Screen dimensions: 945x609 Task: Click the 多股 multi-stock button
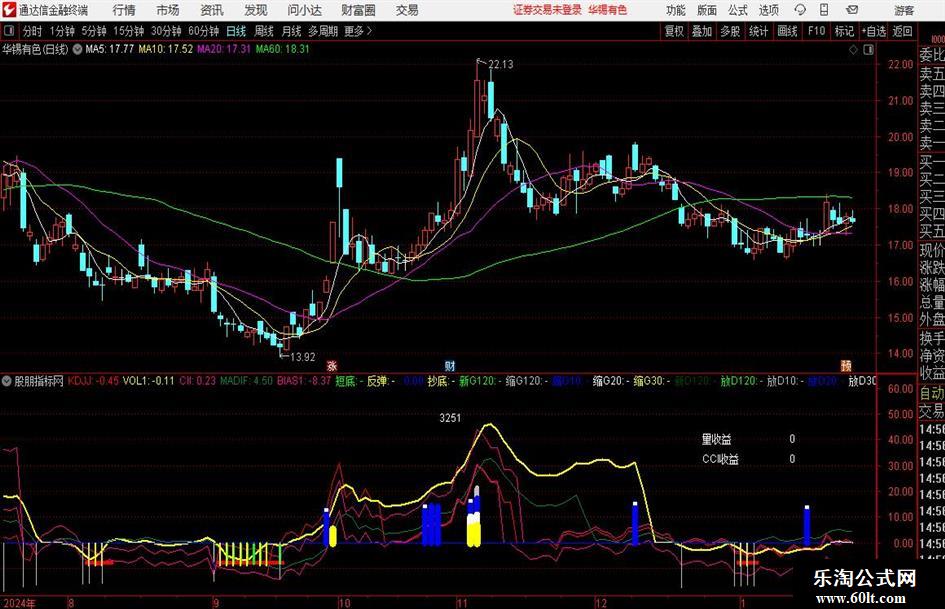click(730, 31)
